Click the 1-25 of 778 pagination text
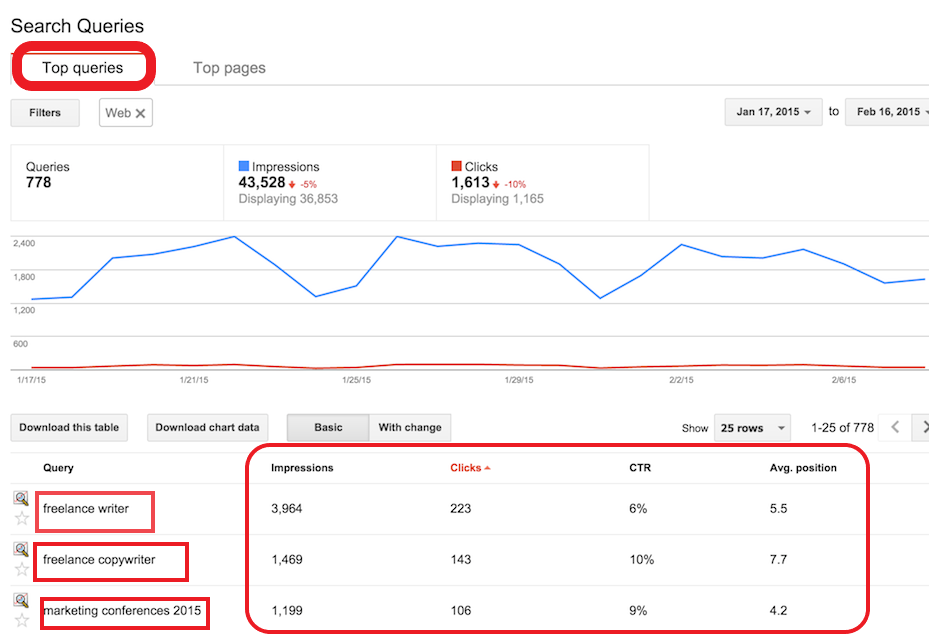This screenshot has width=929, height=635. pyautogui.click(x=842, y=428)
